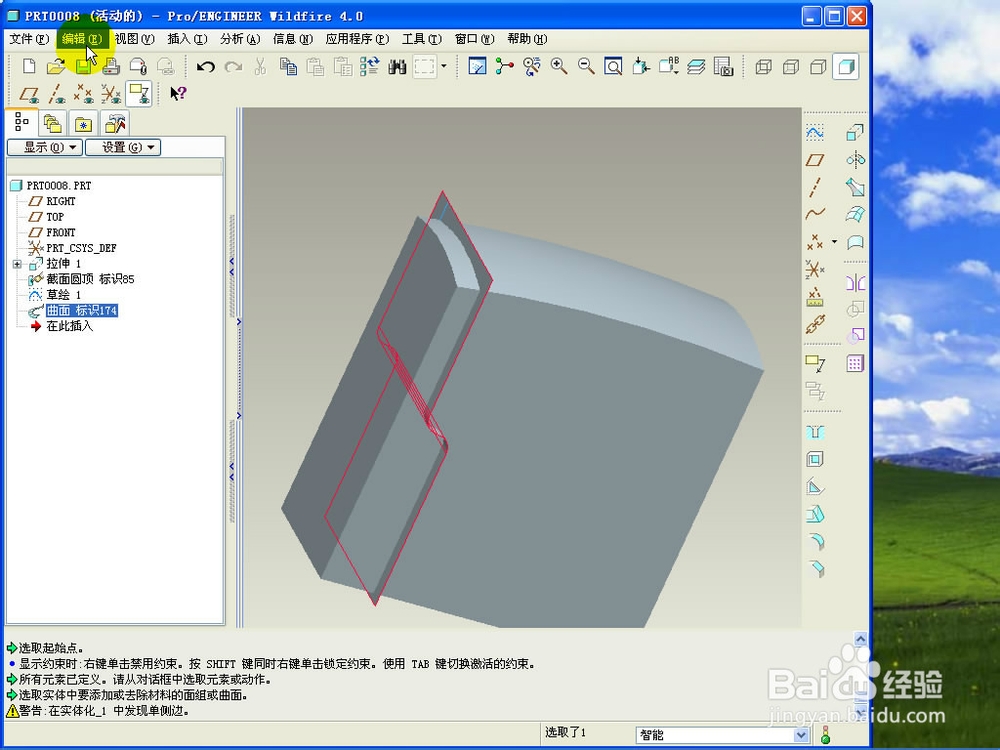Viewport: 1000px width, 750px height.
Task: Click the Reorient view icon
Action: [x=640, y=66]
